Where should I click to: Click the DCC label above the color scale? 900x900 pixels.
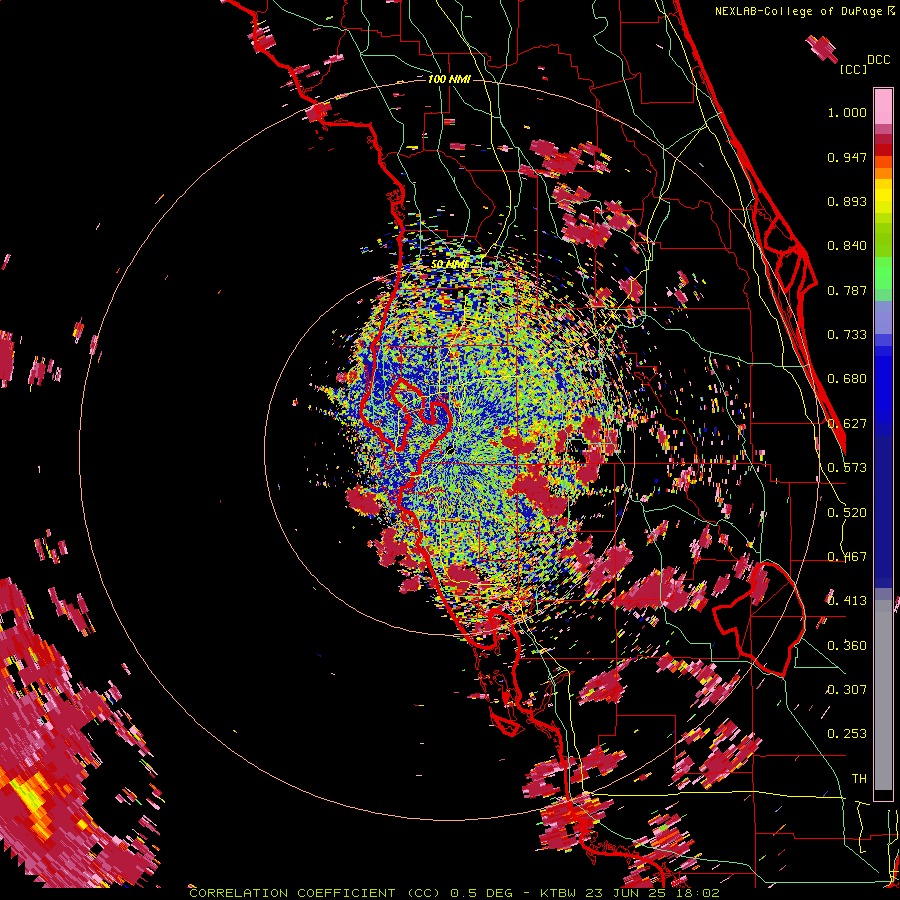pos(878,60)
